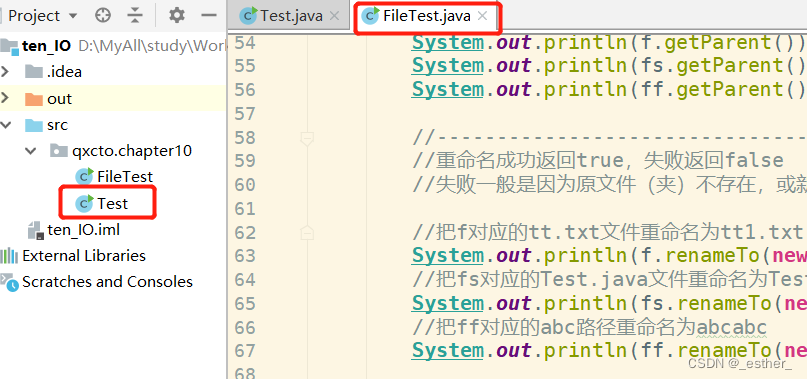Screen dimensions: 807x379
Task: Select External Libraries node
Action: [84, 255]
